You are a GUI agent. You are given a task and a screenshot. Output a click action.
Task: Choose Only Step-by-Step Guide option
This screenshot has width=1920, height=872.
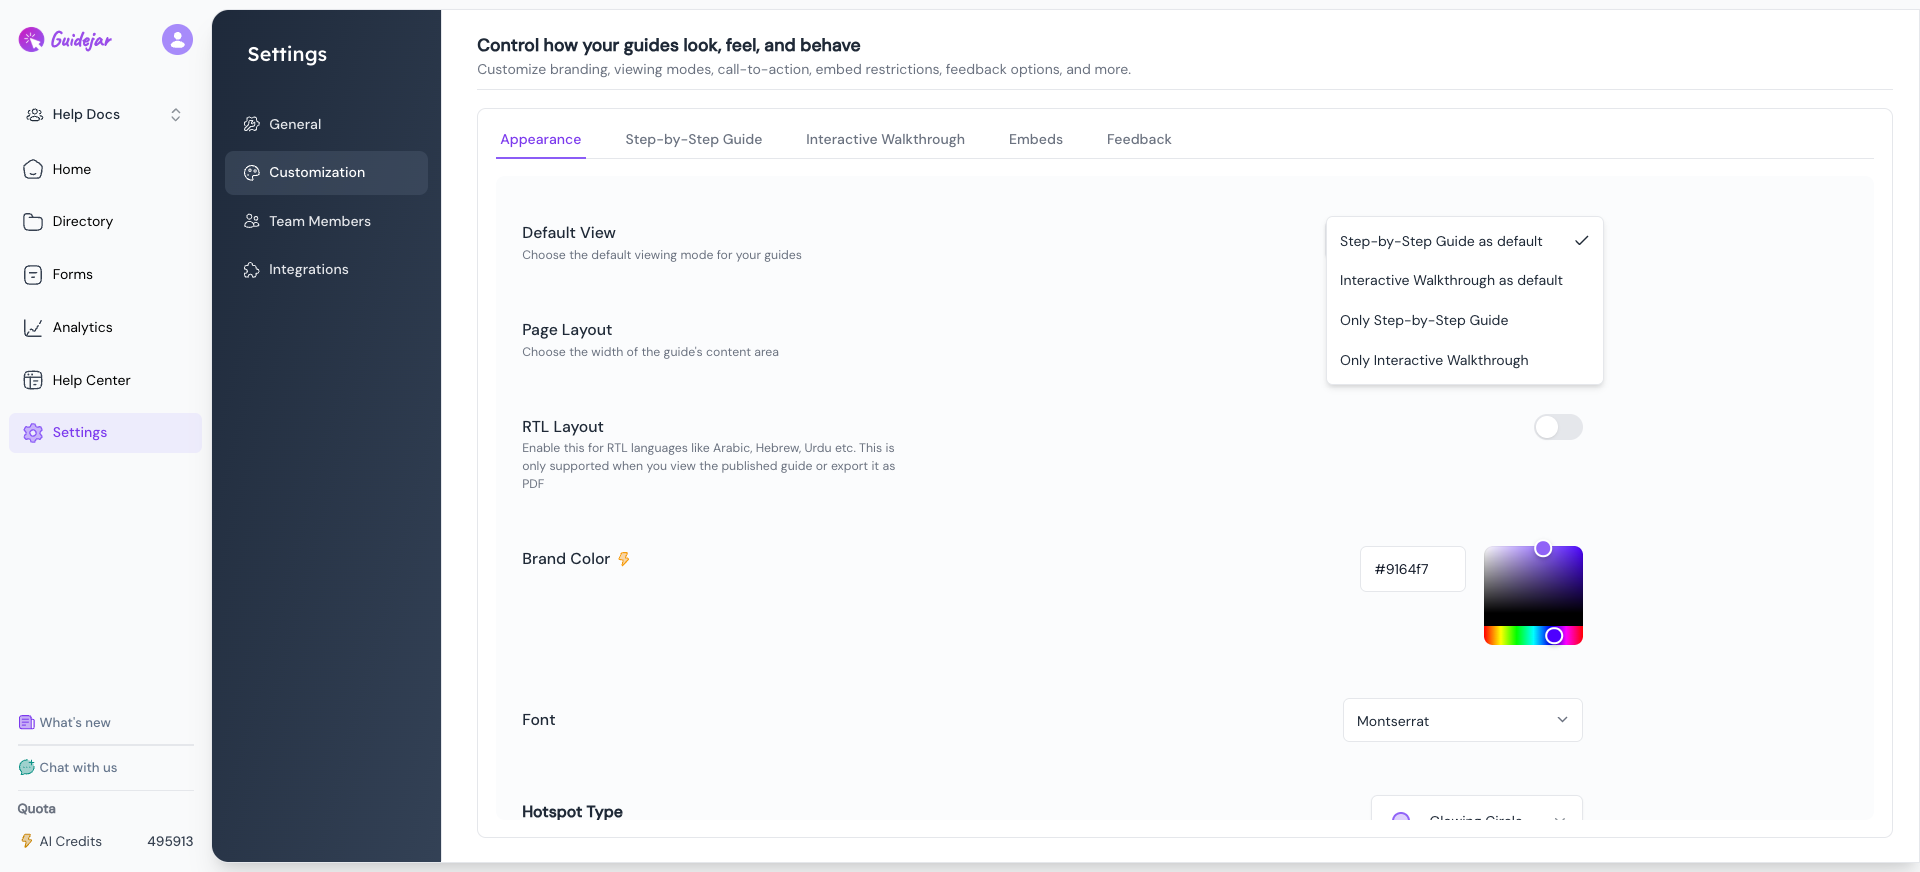tap(1423, 321)
